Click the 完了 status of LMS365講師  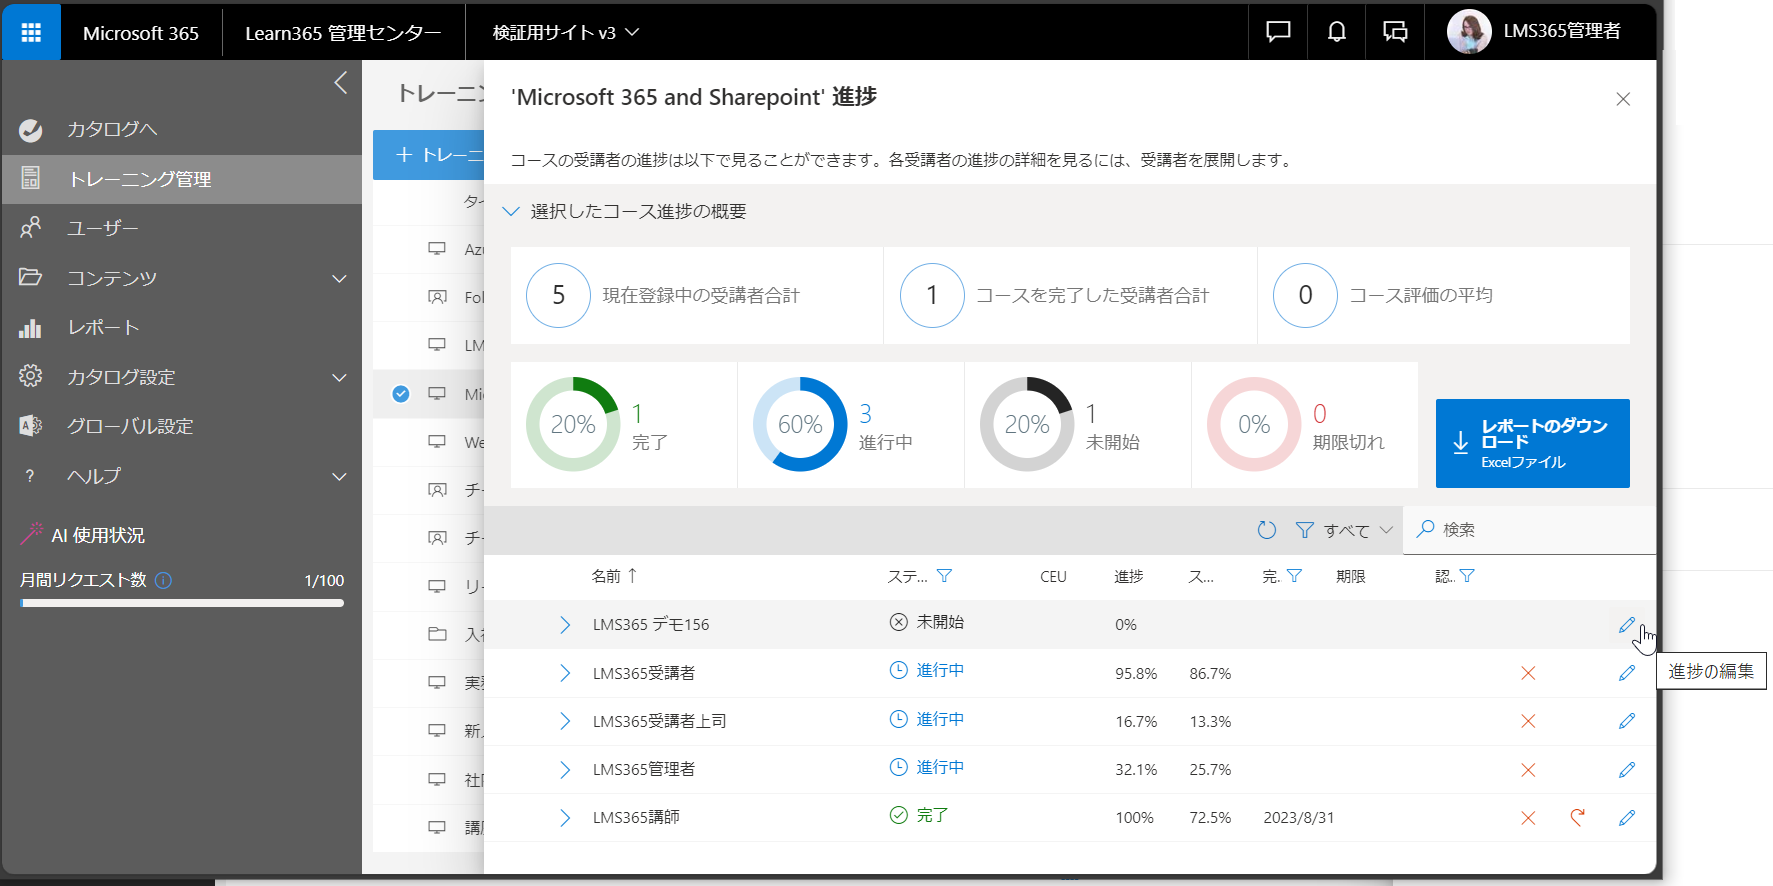tap(919, 815)
